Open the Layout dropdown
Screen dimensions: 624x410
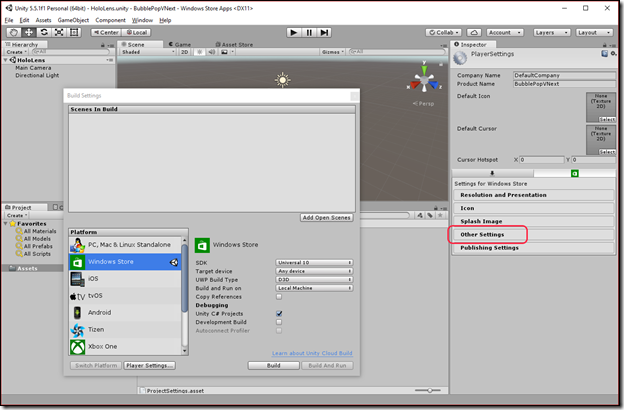tap(594, 33)
